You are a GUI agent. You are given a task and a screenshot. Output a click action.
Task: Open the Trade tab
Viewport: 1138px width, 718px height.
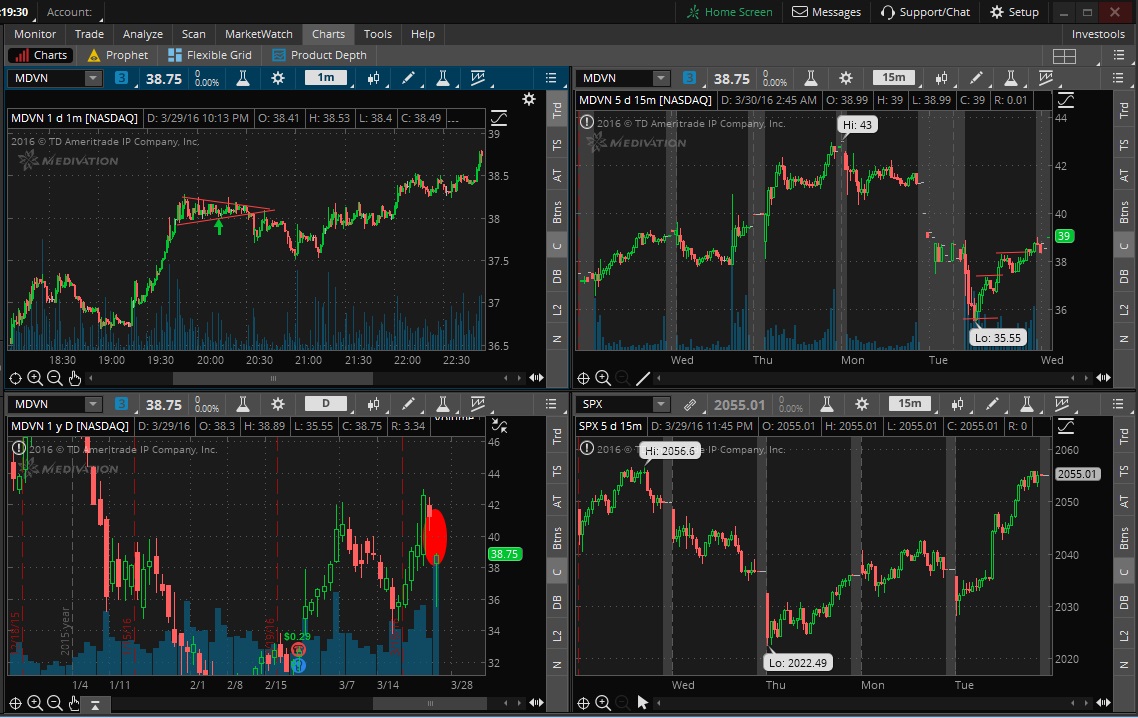[89, 34]
